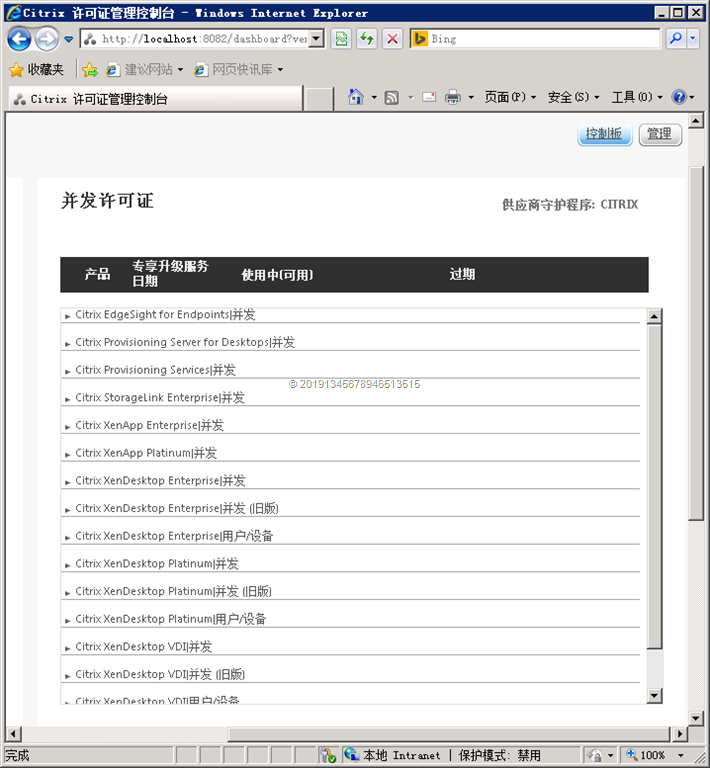Expand Citrix EdgeSight for Endpoints row
The width and height of the screenshot is (710, 768).
point(67,315)
